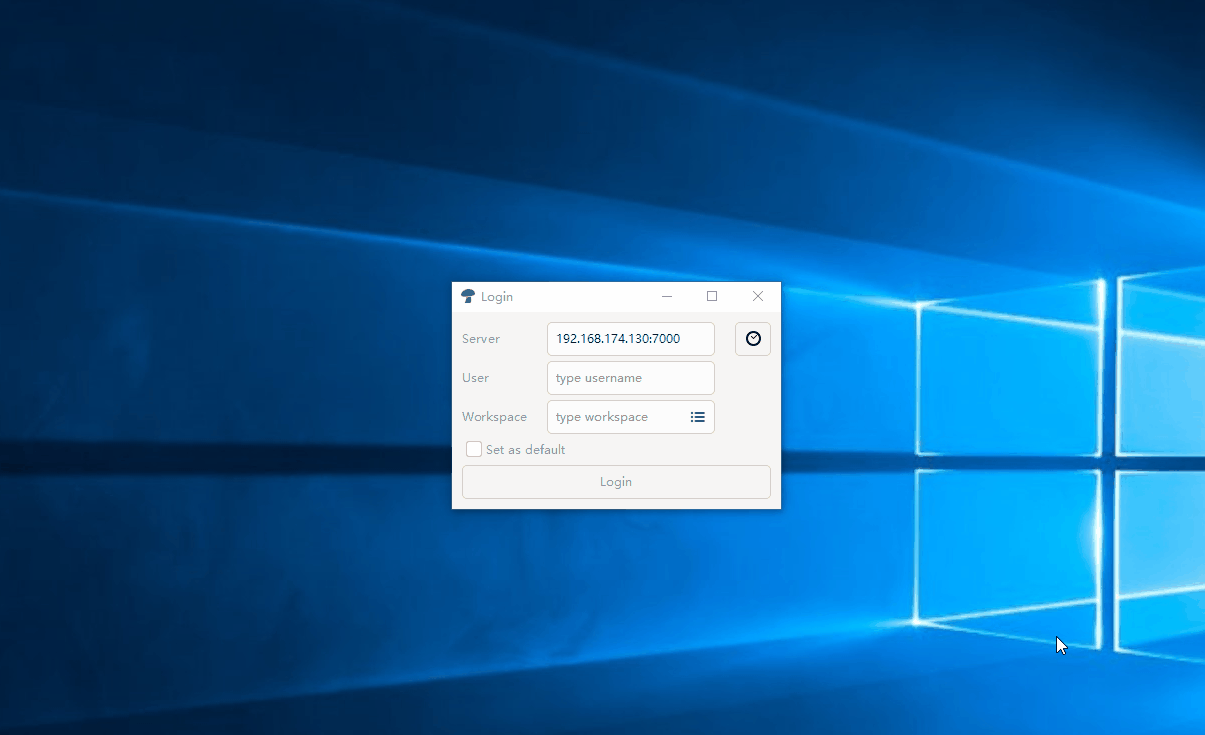Image resolution: width=1205 pixels, height=735 pixels.
Task: Close the Login dialog
Action: 757,296
